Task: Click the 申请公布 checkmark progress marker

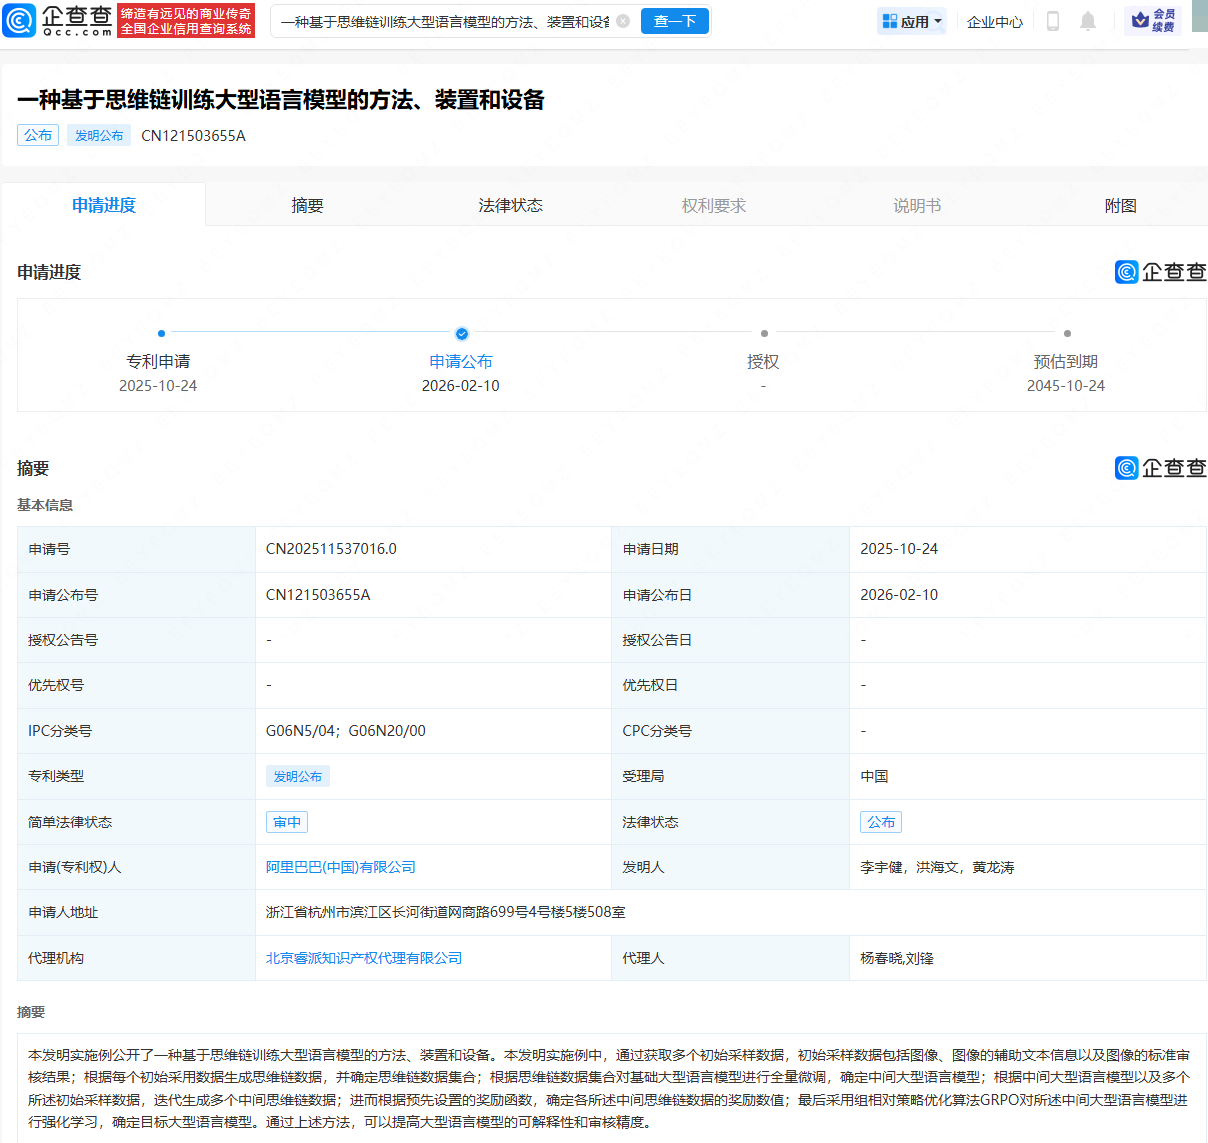Action: (461, 334)
